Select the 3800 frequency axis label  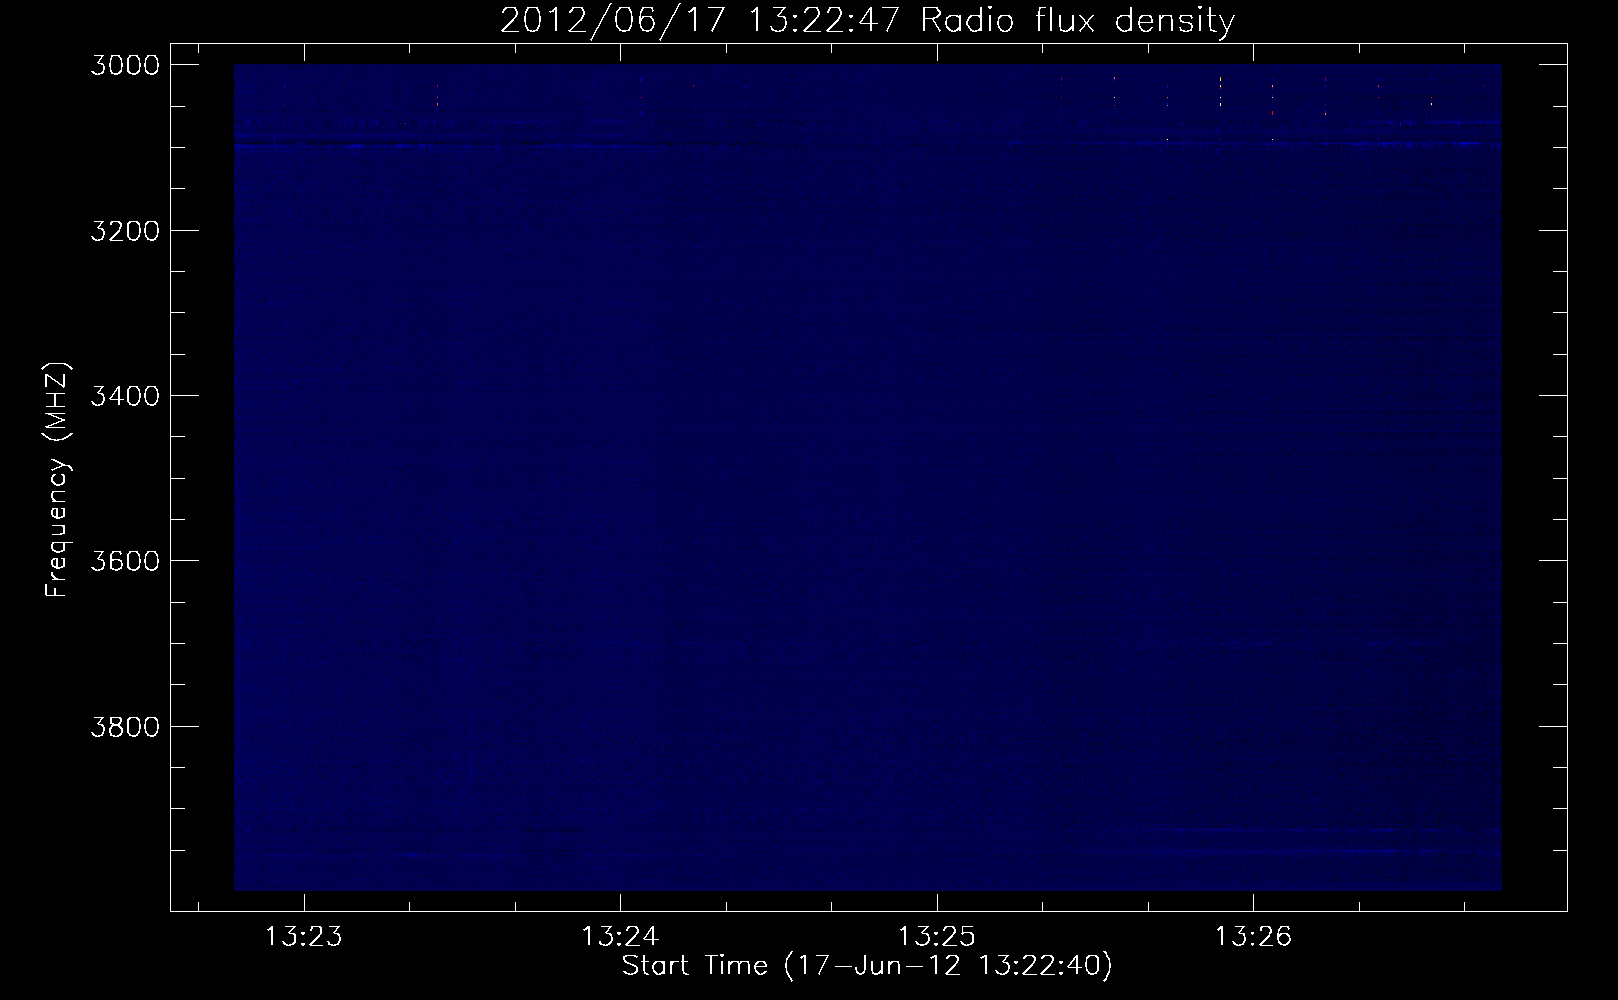(123, 725)
